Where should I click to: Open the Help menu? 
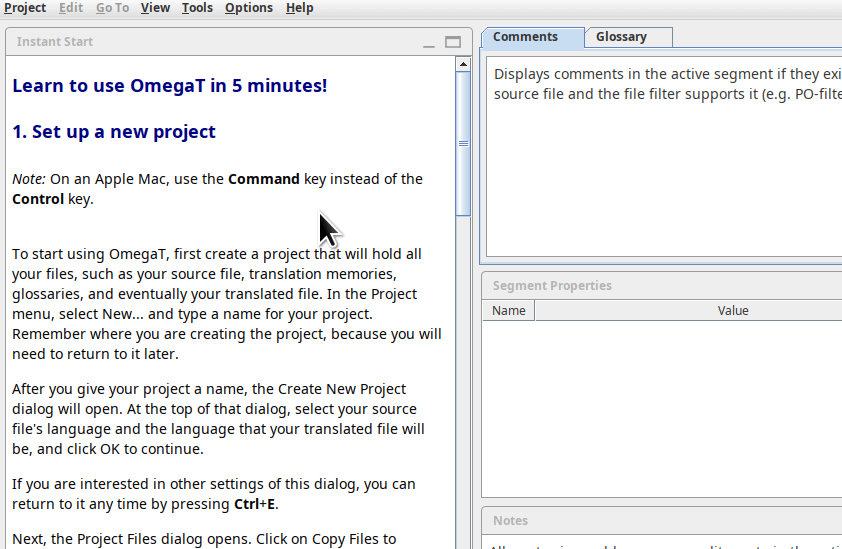(x=299, y=8)
